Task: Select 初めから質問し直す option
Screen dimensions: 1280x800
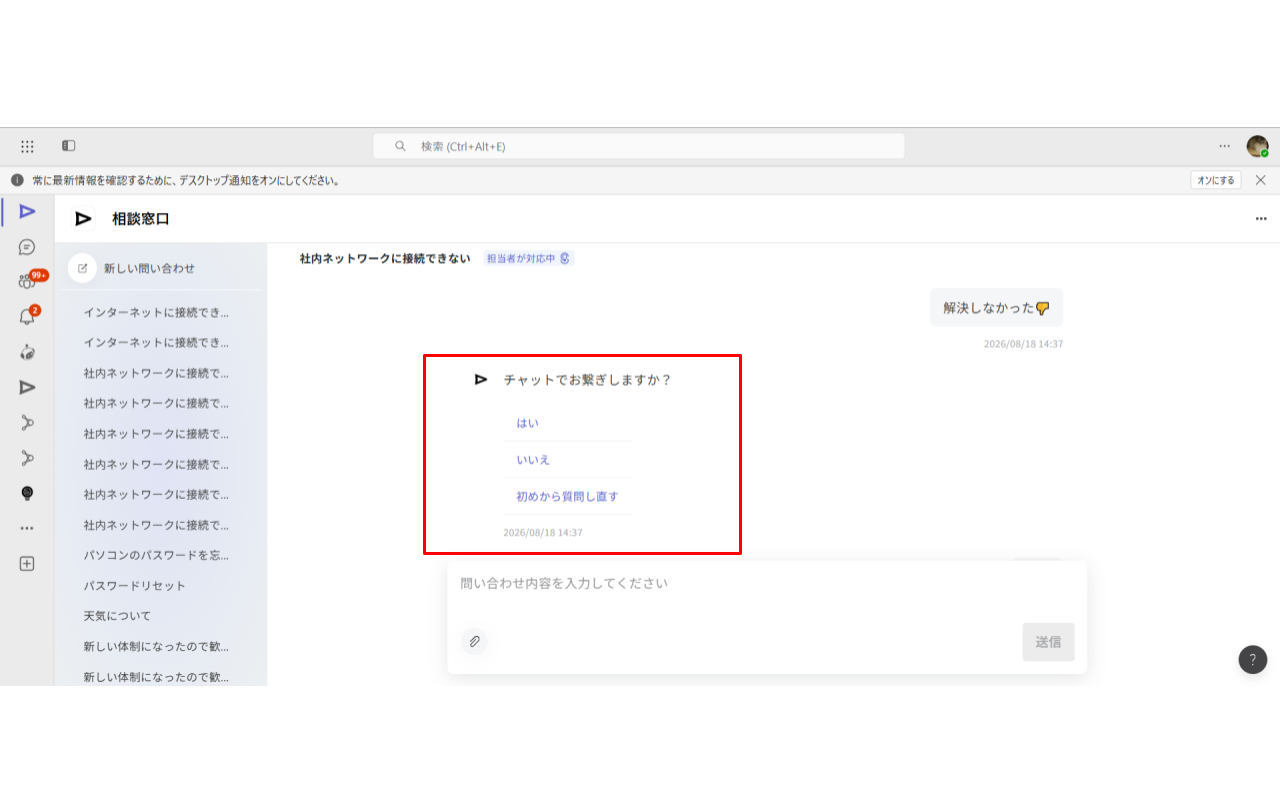Action: (x=567, y=496)
